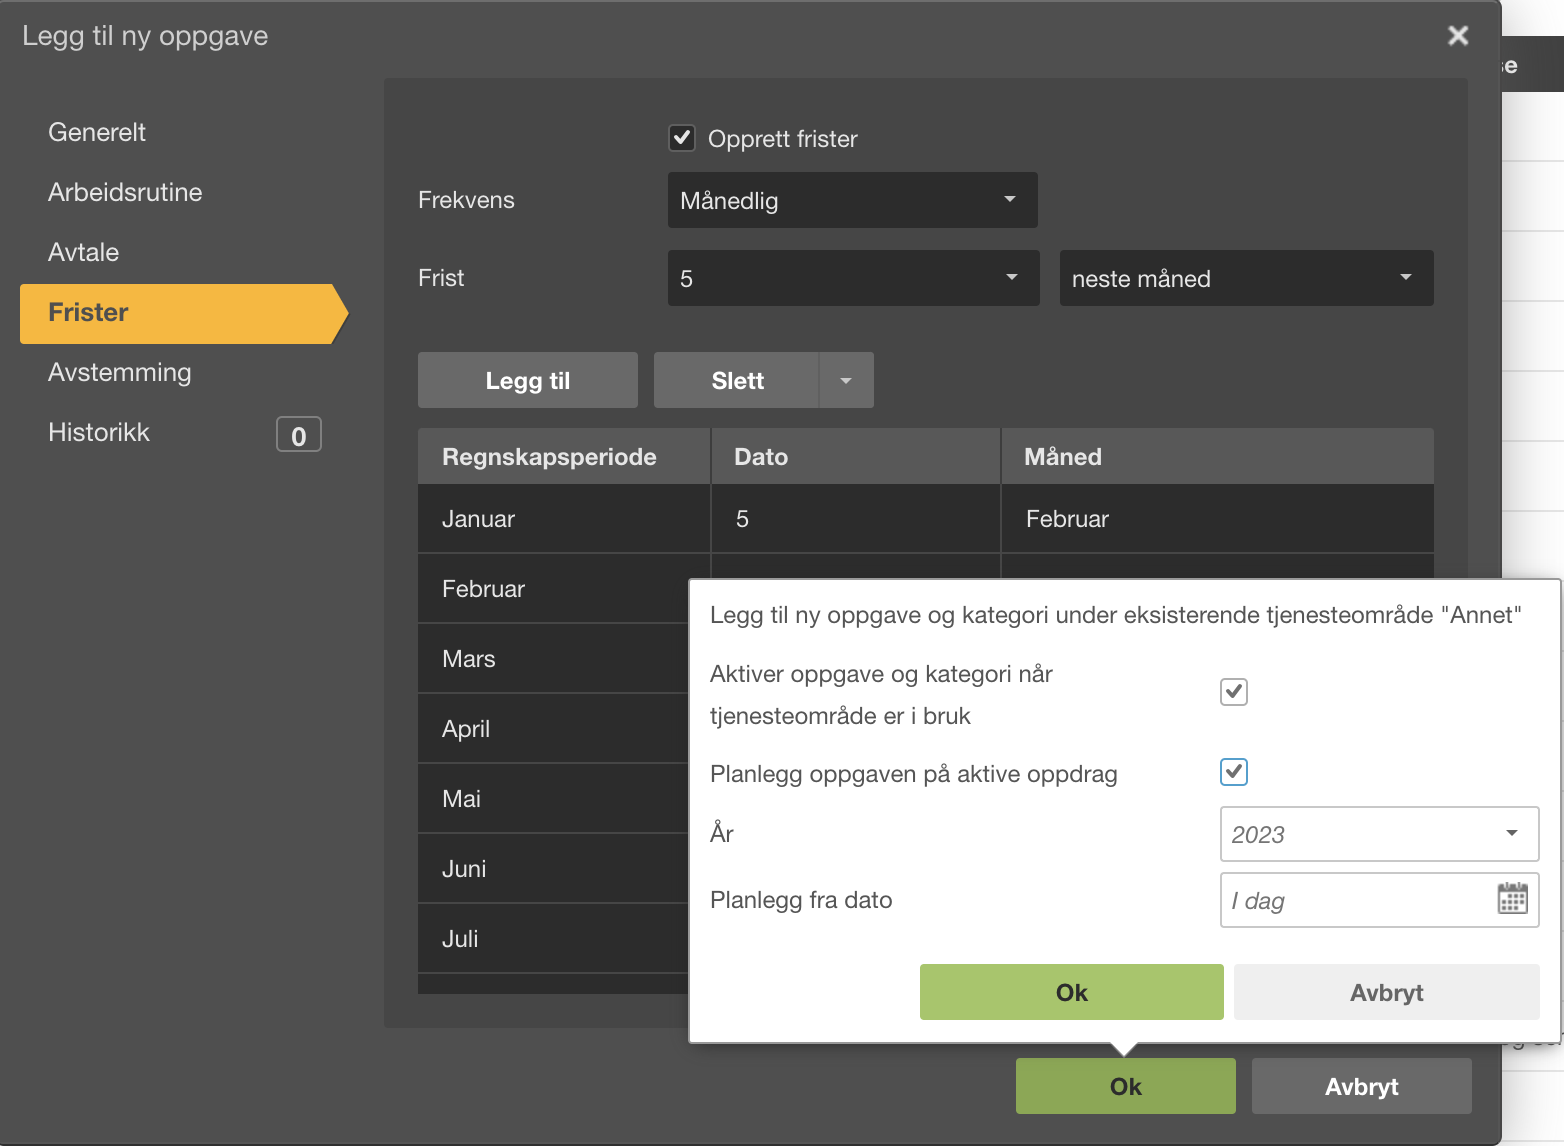1564x1146 pixels.
Task: Open the Historikk tab
Action: (x=99, y=432)
